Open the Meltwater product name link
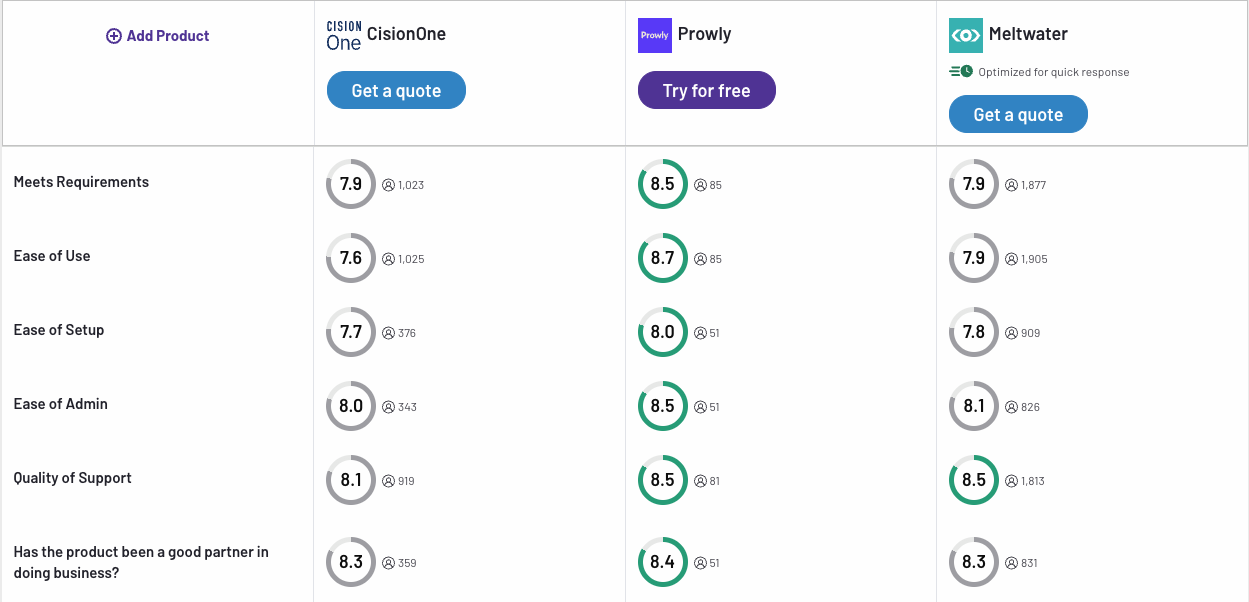Screen dimensions: 1249x602 coord(1028,34)
